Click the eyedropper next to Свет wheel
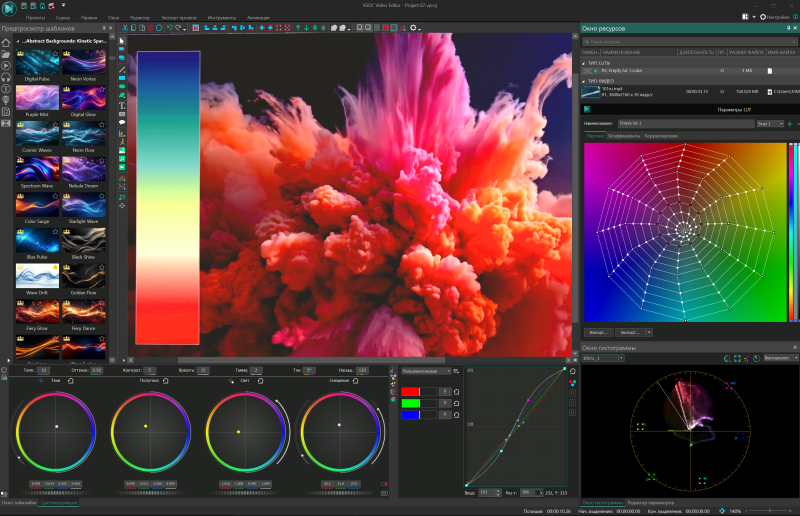This screenshot has width=800, height=516. [x=231, y=381]
